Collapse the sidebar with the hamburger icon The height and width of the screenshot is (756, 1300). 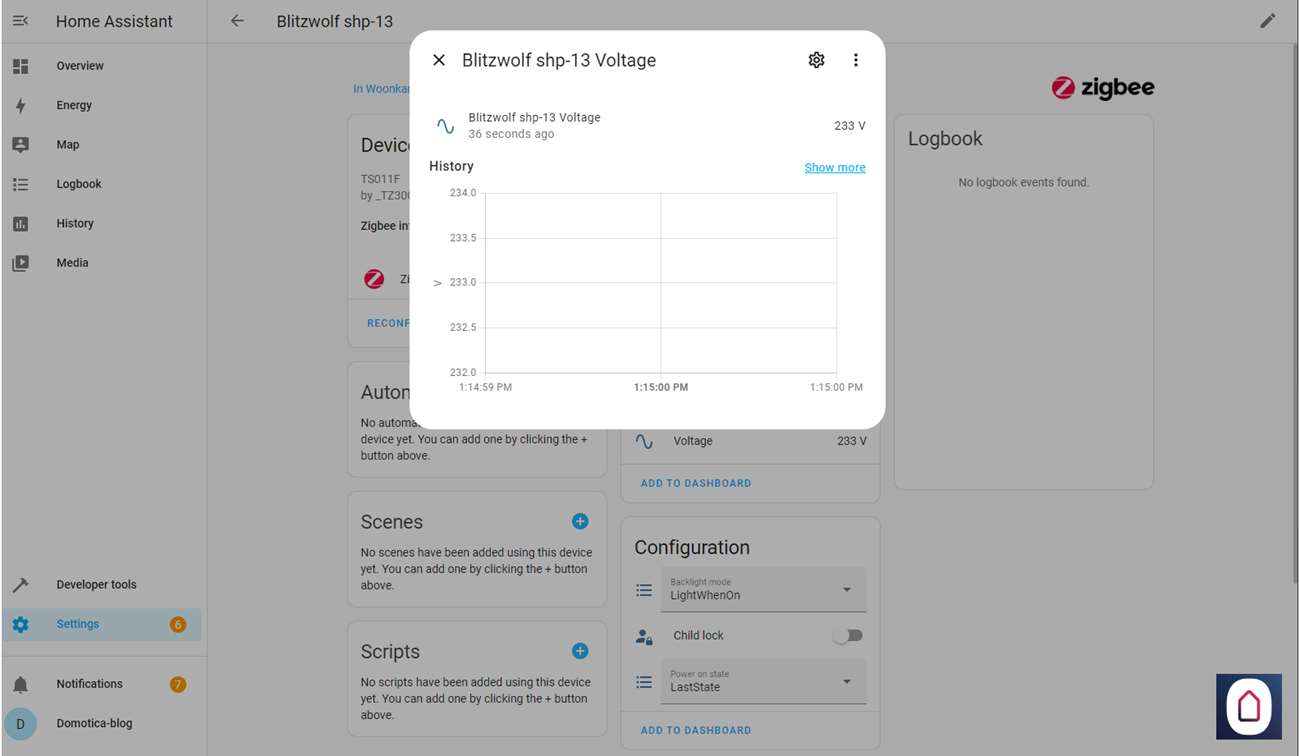pyautogui.click(x=20, y=21)
